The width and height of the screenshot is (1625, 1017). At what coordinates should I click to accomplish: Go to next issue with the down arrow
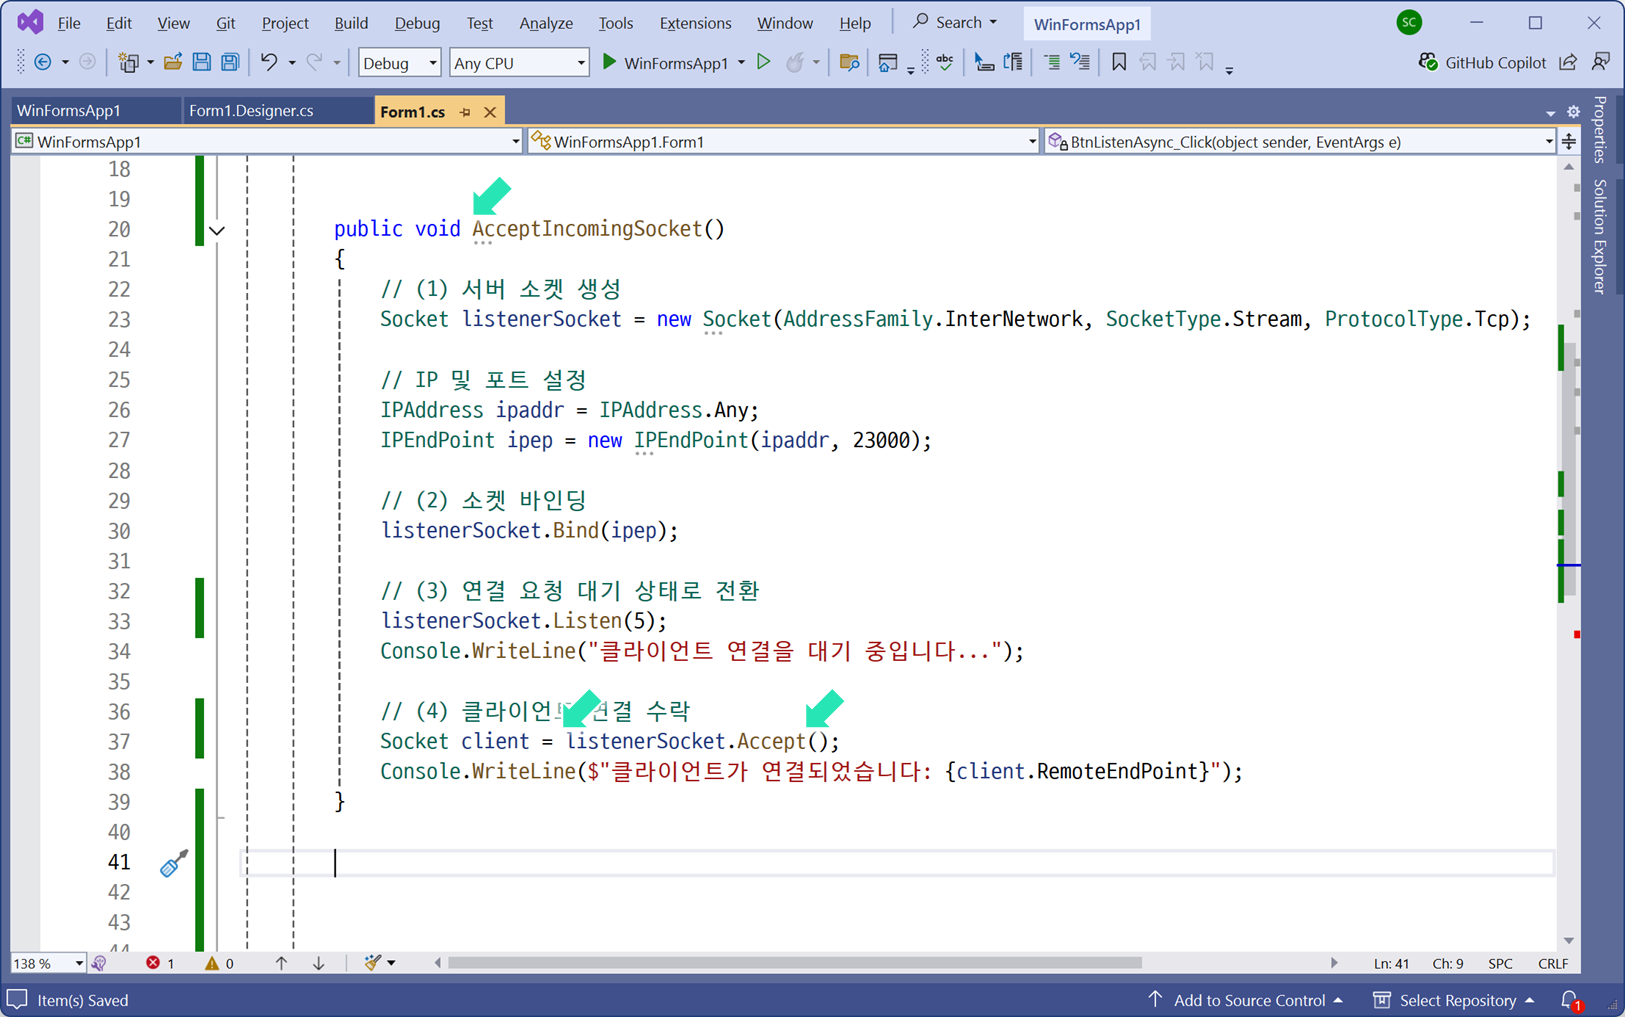318,963
